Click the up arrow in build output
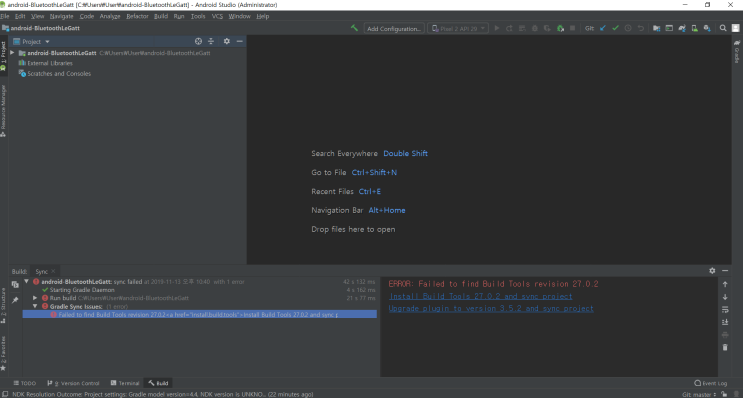This screenshot has width=743, height=398. [725, 284]
